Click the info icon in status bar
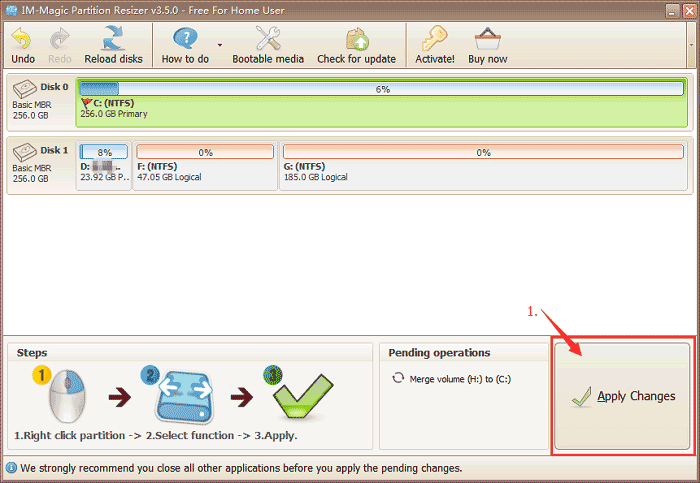The image size is (700, 483). pos(12,468)
